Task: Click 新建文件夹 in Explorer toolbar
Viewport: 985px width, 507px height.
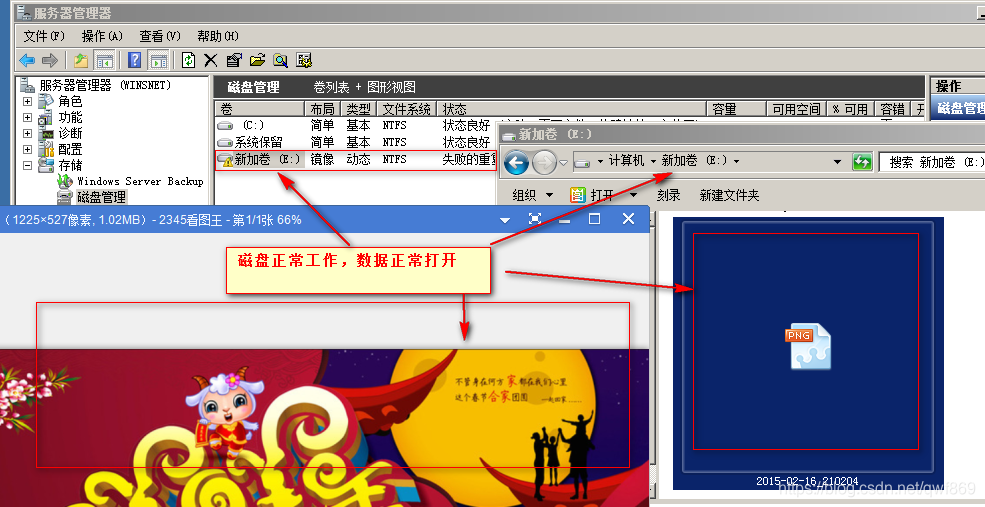Action: [x=729, y=195]
